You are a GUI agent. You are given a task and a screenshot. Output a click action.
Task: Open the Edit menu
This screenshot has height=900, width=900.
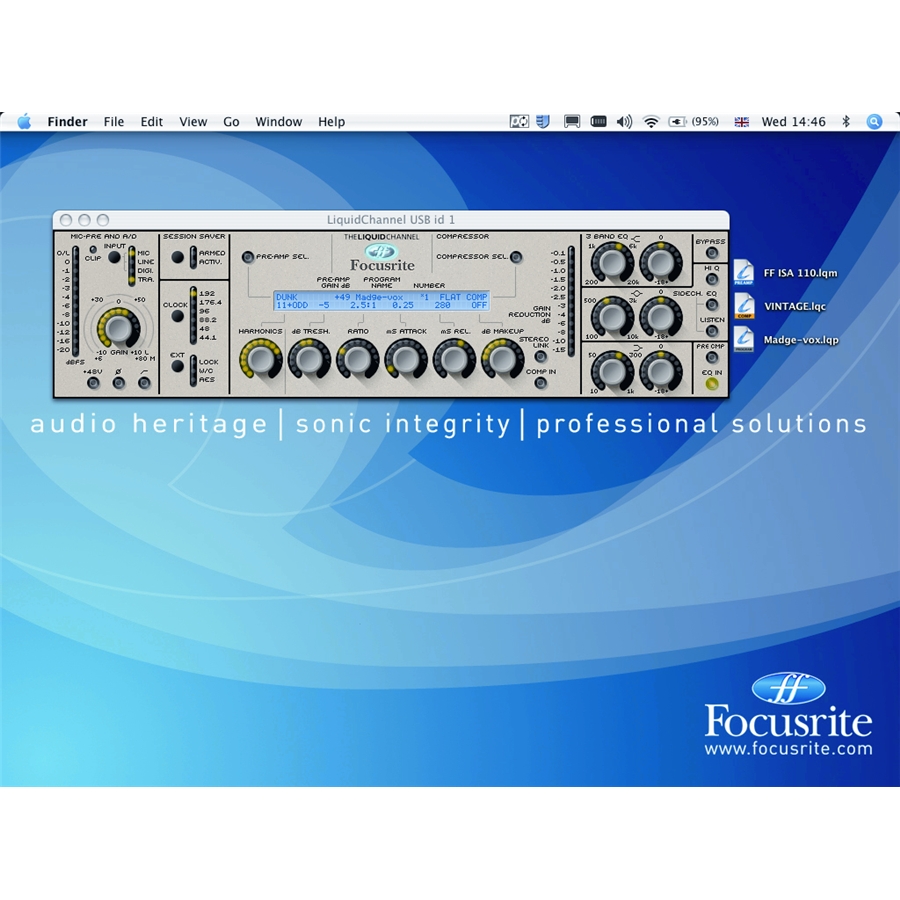point(152,122)
